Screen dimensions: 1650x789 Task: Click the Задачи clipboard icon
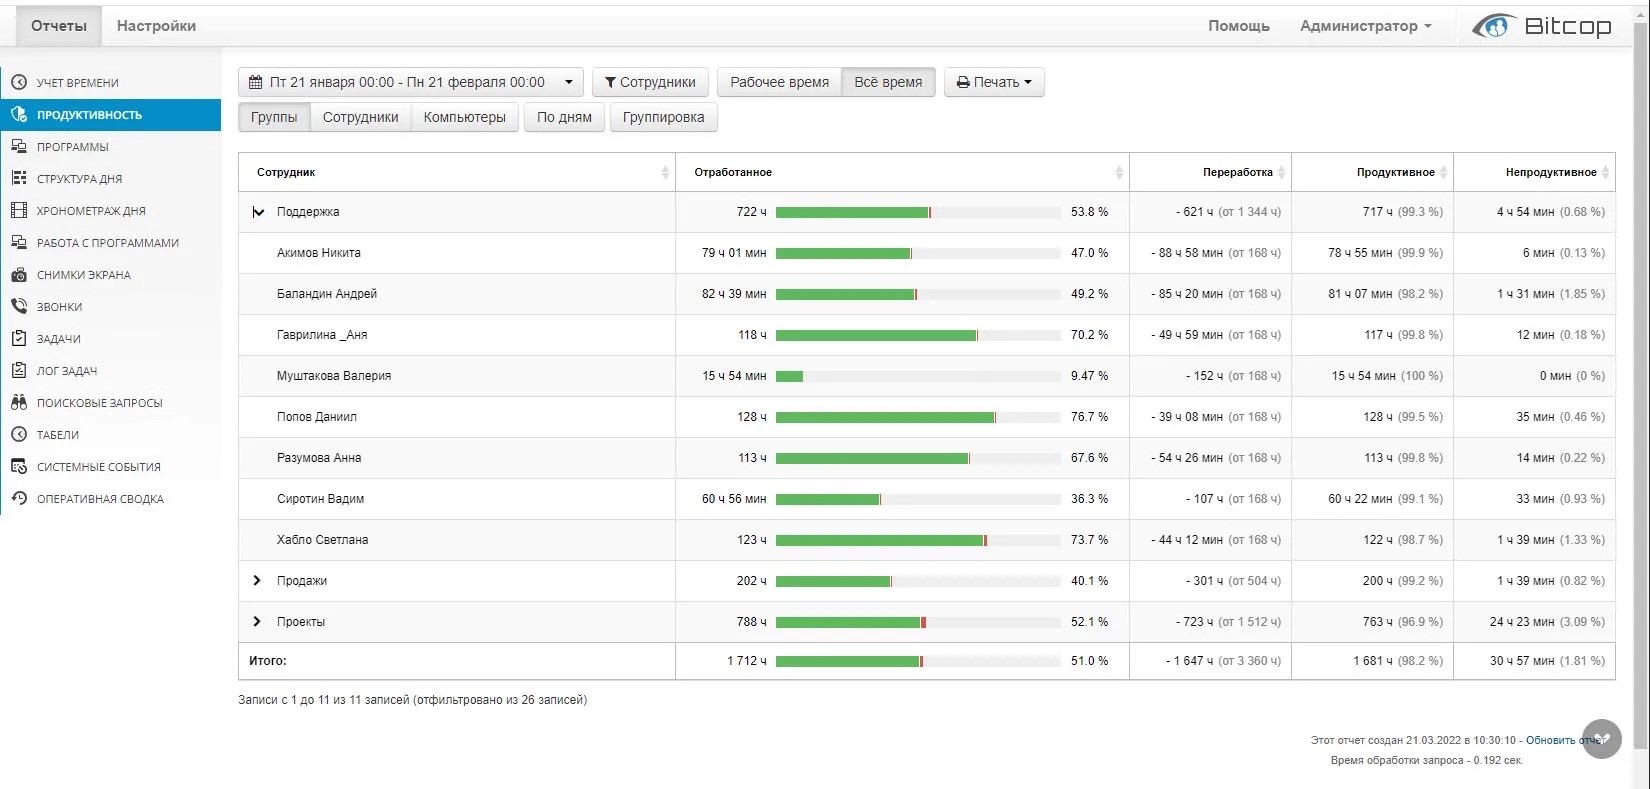(18, 339)
